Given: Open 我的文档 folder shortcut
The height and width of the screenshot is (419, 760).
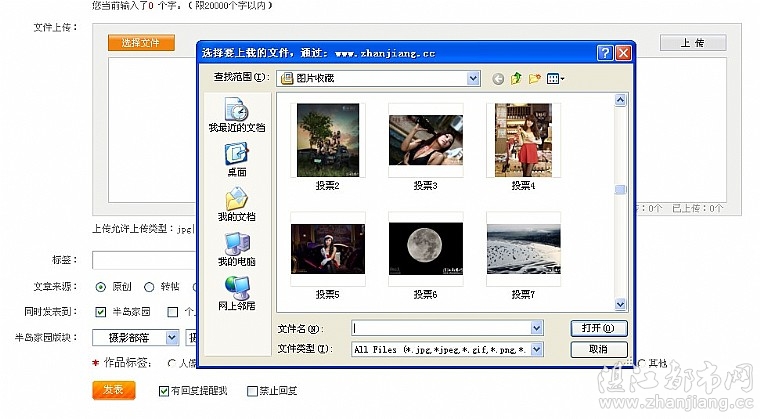Looking at the screenshot, I should (236, 203).
